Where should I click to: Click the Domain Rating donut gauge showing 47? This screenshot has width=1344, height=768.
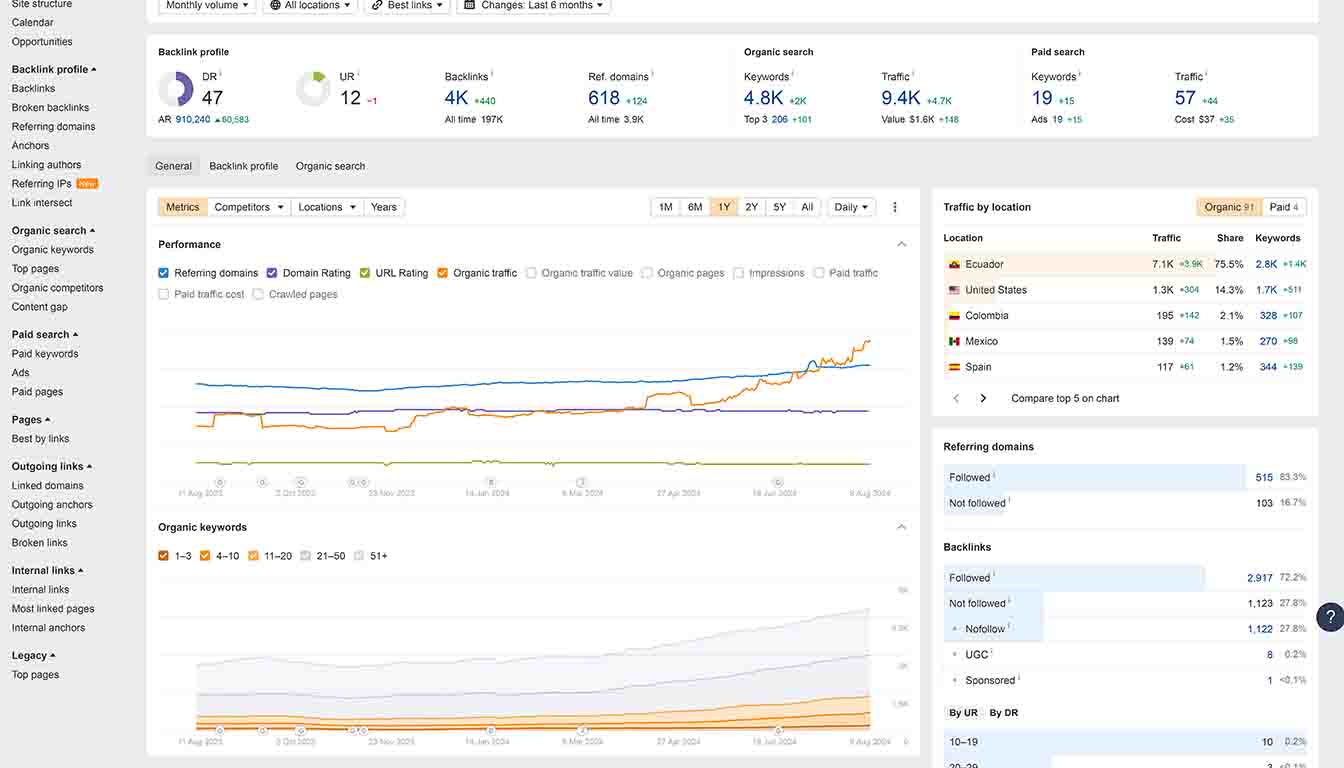click(176, 88)
